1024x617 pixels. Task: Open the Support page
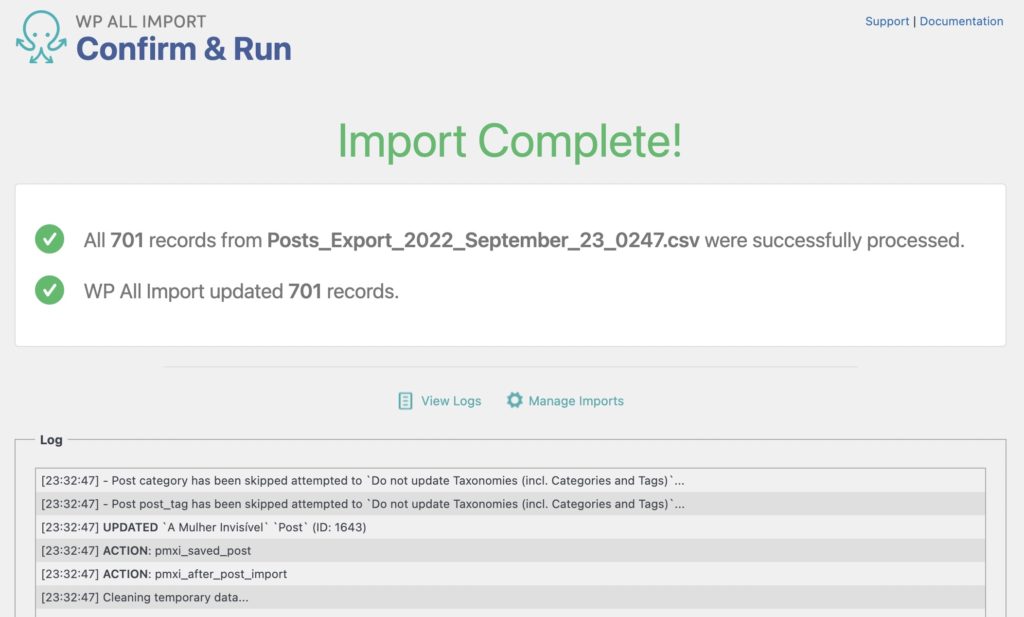pos(887,21)
